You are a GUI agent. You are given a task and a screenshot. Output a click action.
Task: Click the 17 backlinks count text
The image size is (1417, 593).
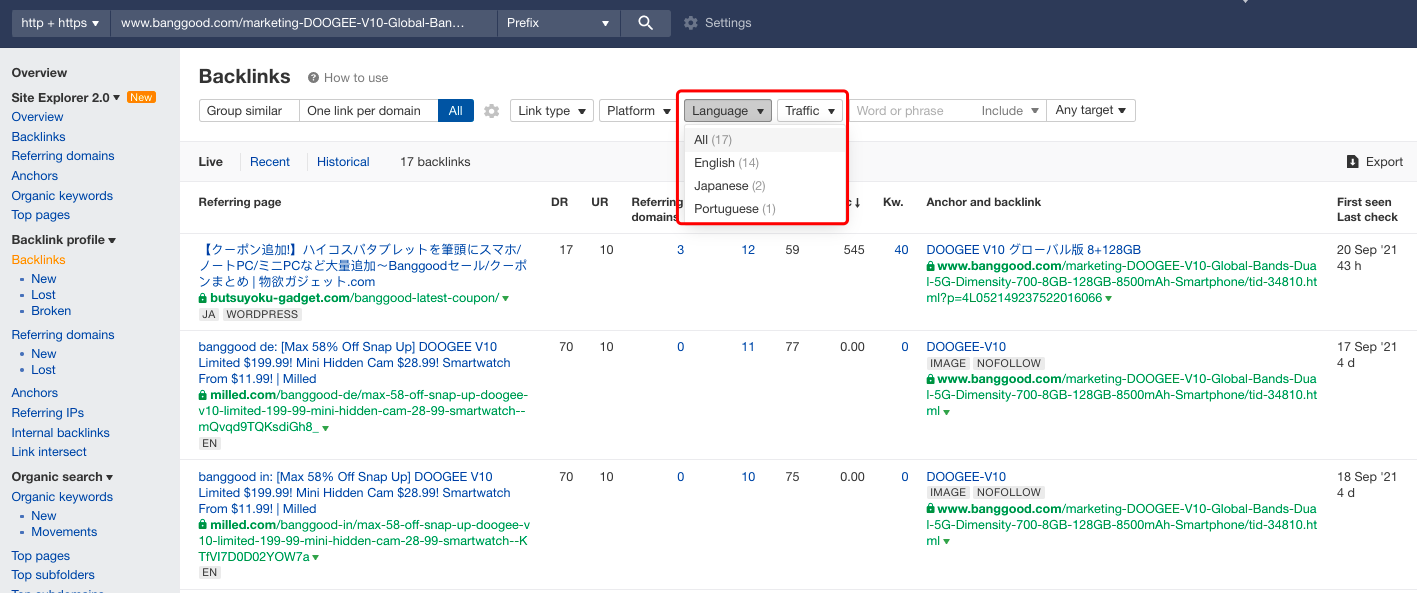pyautogui.click(x=435, y=162)
